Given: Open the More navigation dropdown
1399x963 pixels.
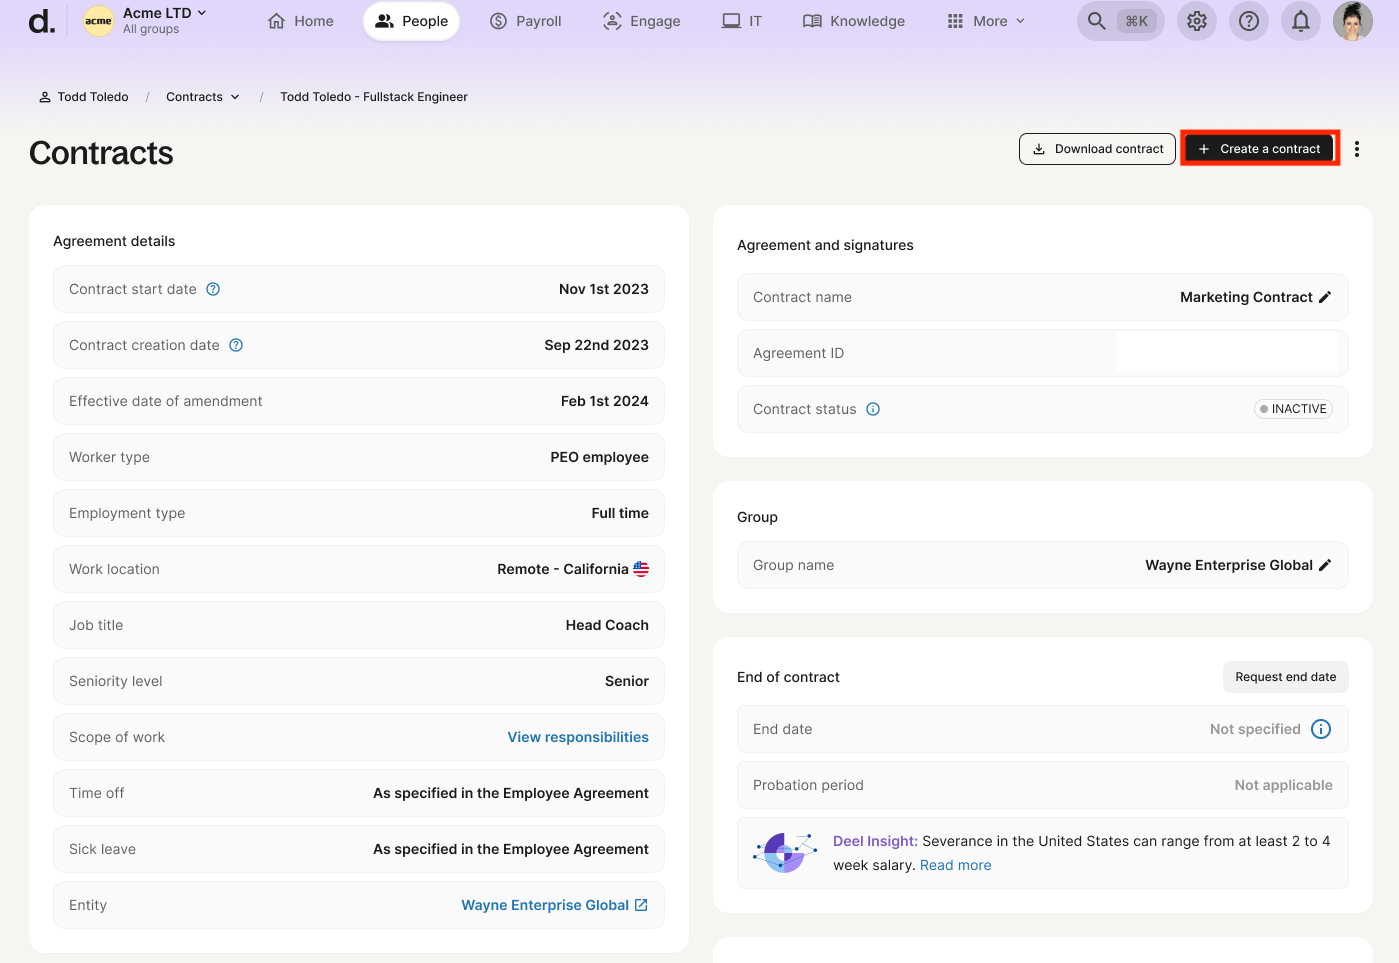Looking at the screenshot, I should point(986,21).
